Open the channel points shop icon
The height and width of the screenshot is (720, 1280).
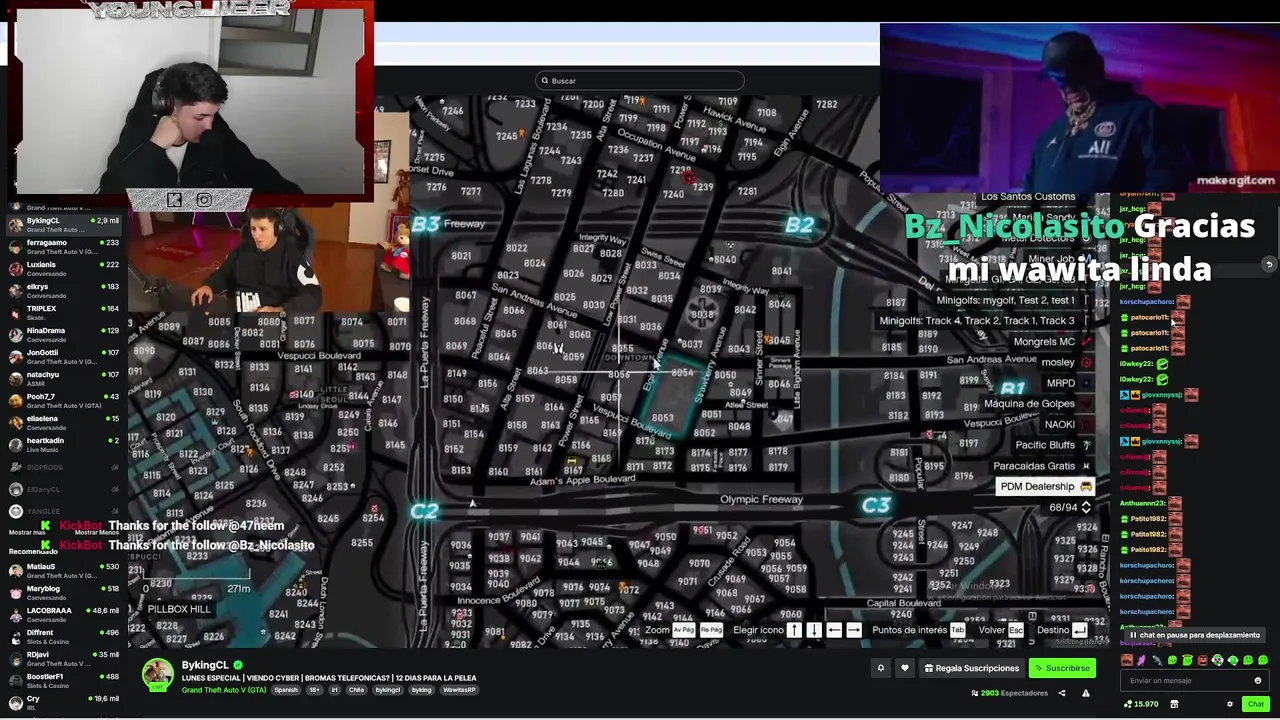coord(1174,704)
